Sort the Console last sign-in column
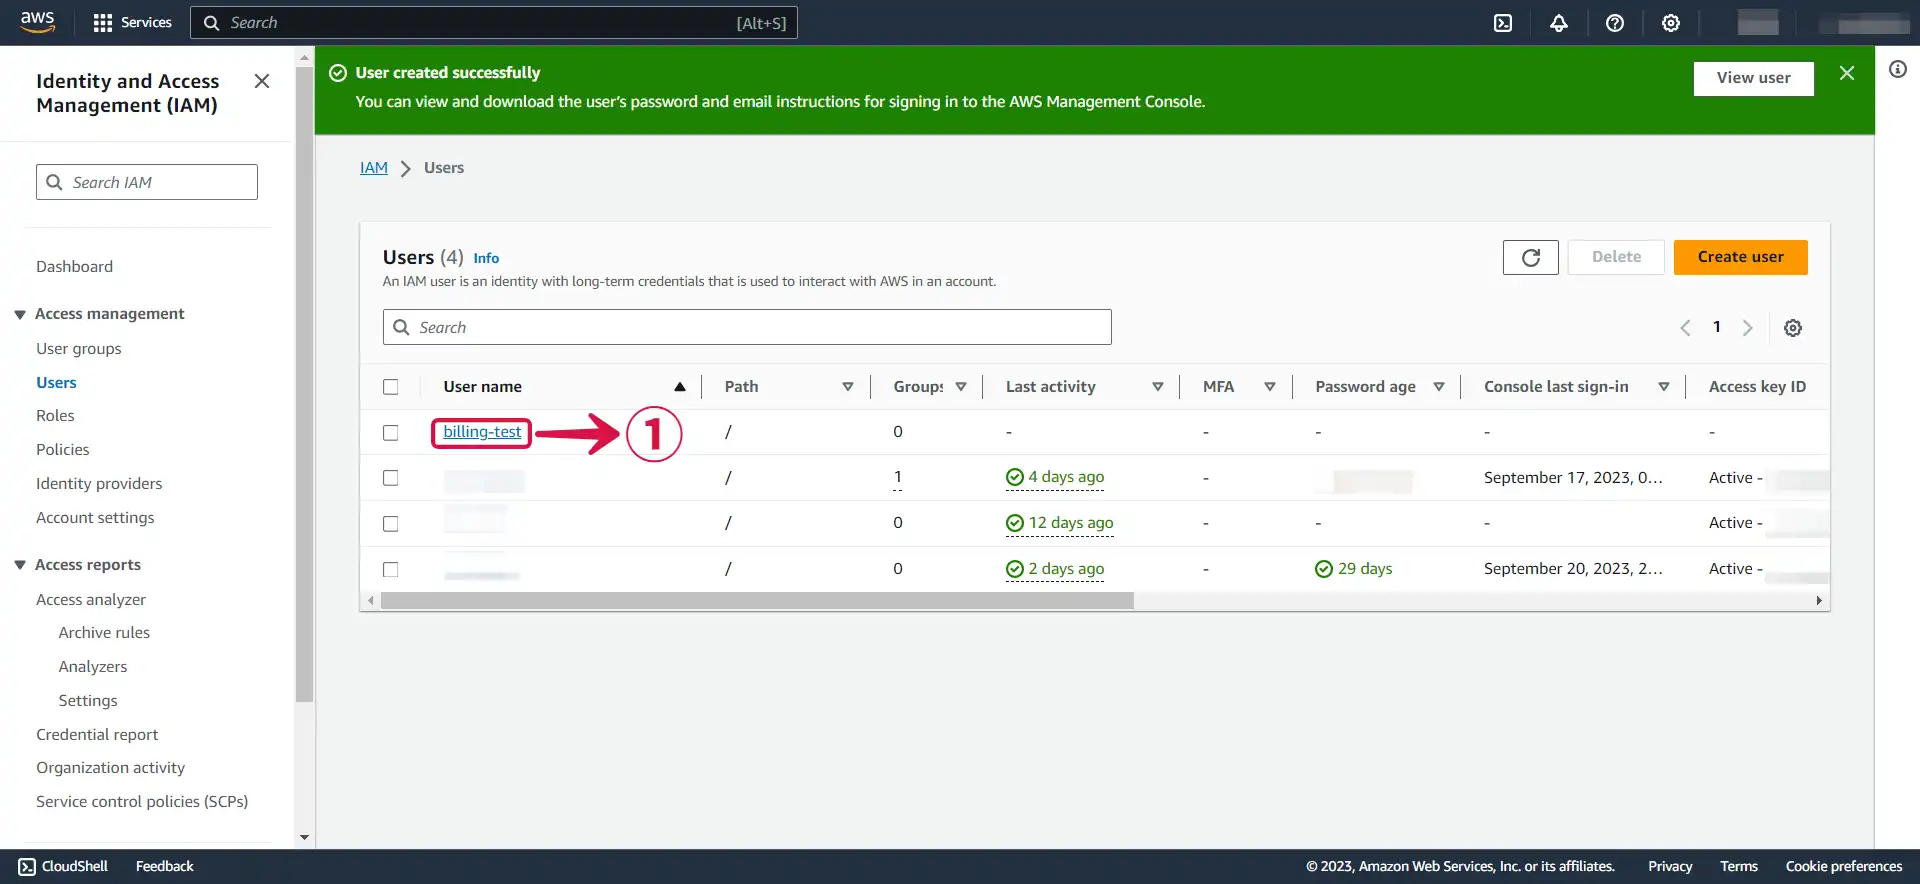The height and width of the screenshot is (884, 1920). point(1663,387)
